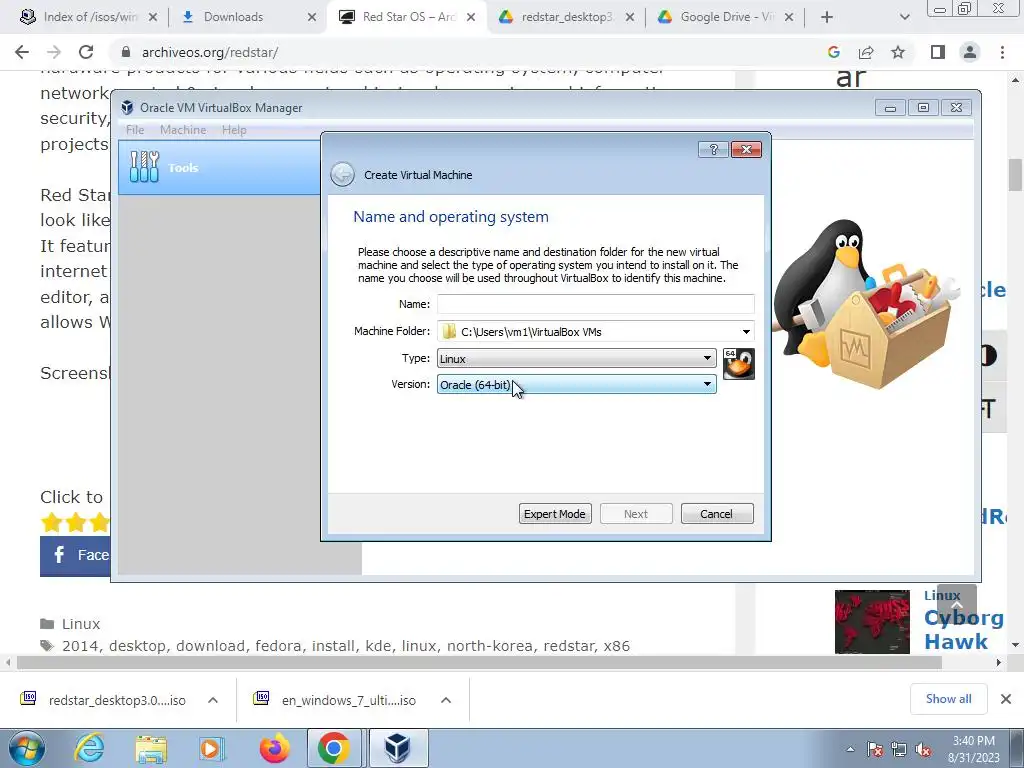Image resolution: width=1024 pixels, height=768 pixels.
Task: Click the page's vertical scrollbar thumb
Action: click(x=1015, y=175)
